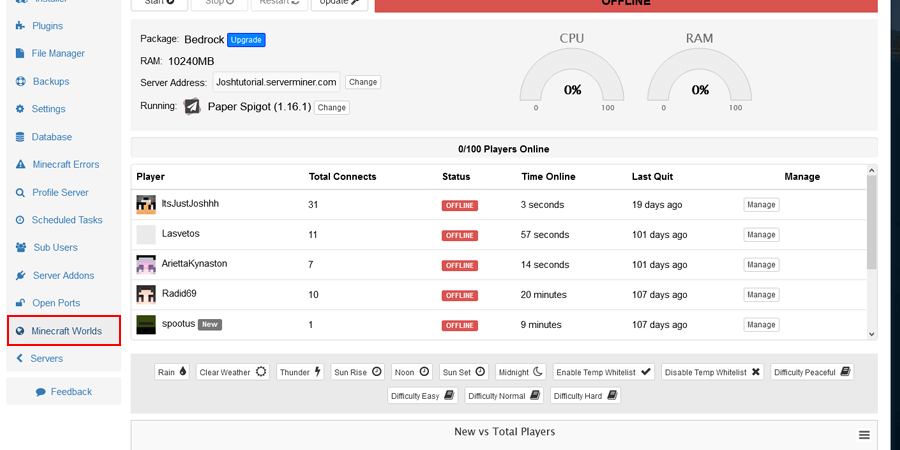View Minecraft Errors page
The height and width of the screenshot is (450, 900).
coord(66,165)
